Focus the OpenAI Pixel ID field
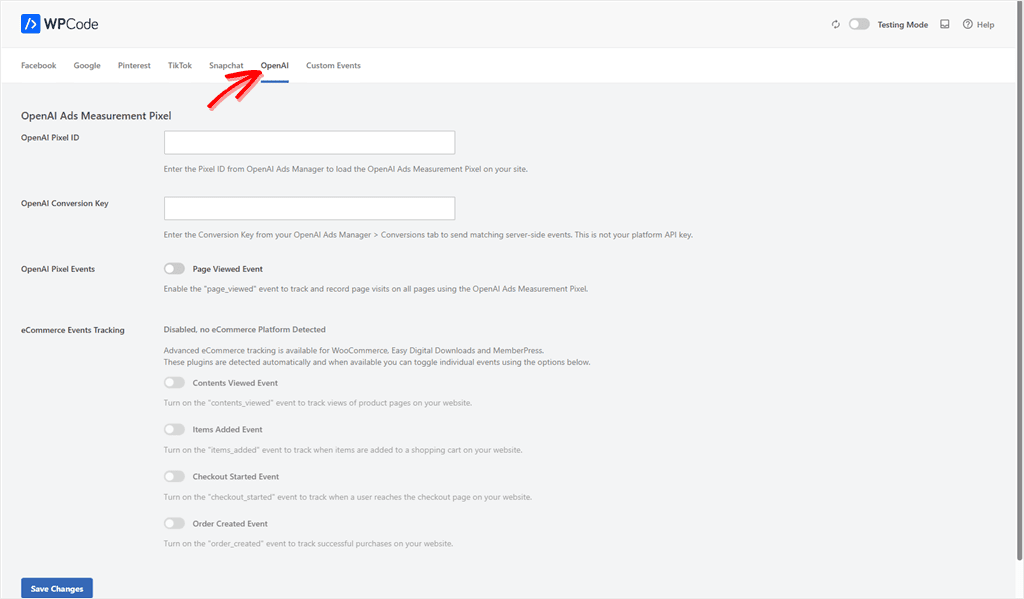Screen dimensions: 1024x599 click(x=310, y=142)
